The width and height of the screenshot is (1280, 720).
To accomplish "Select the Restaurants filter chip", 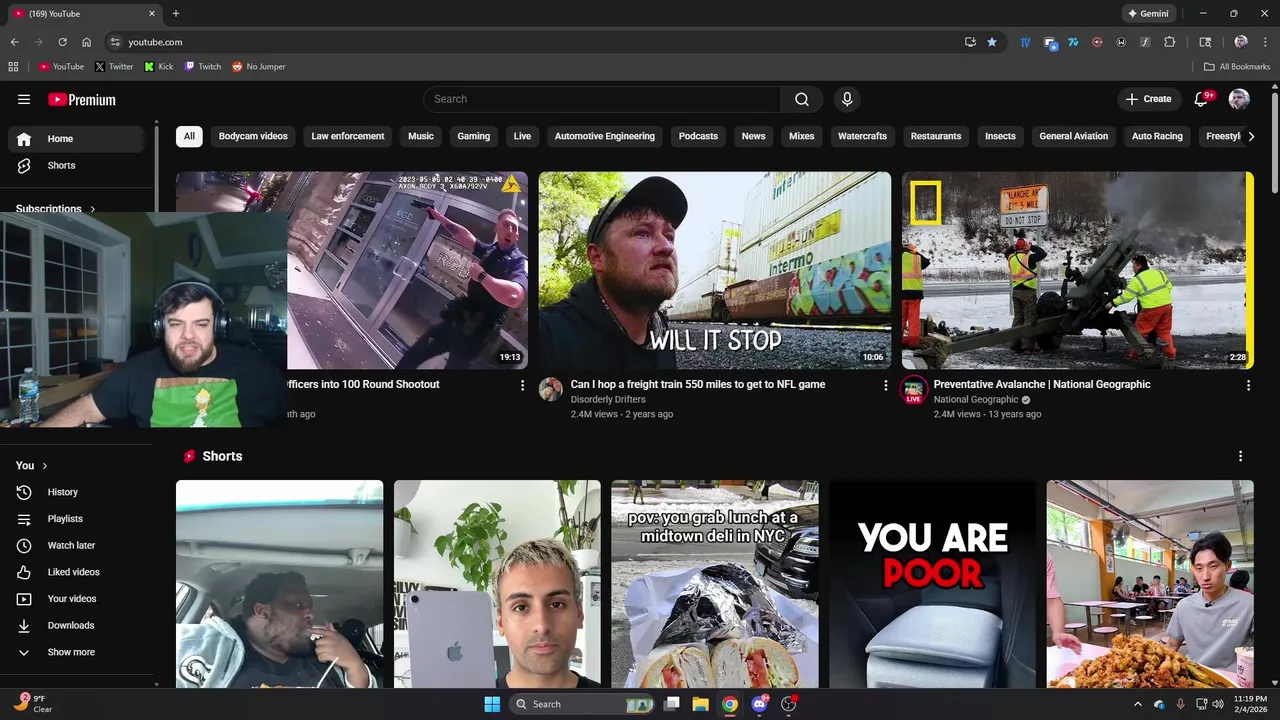I will 936,136.
